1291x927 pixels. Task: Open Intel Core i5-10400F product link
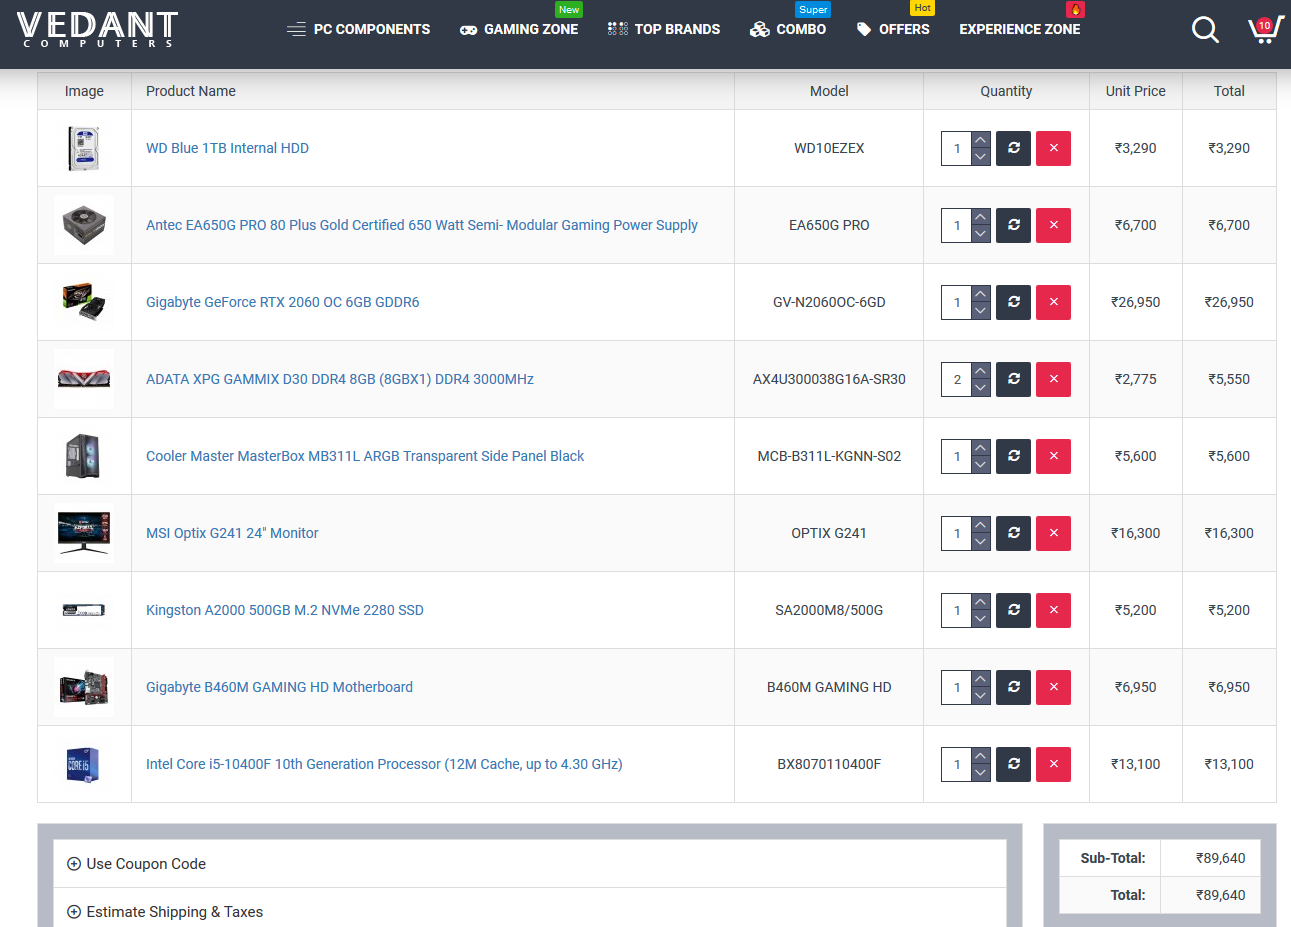(x=384, y=764)
